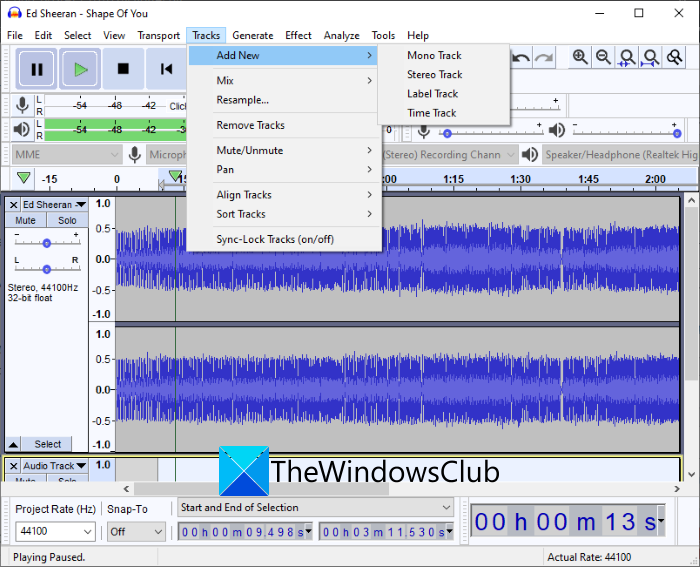Viewport: 700px width, 567px height.
Task: Close the Audio Track with its X
Action: pos(13,466)
